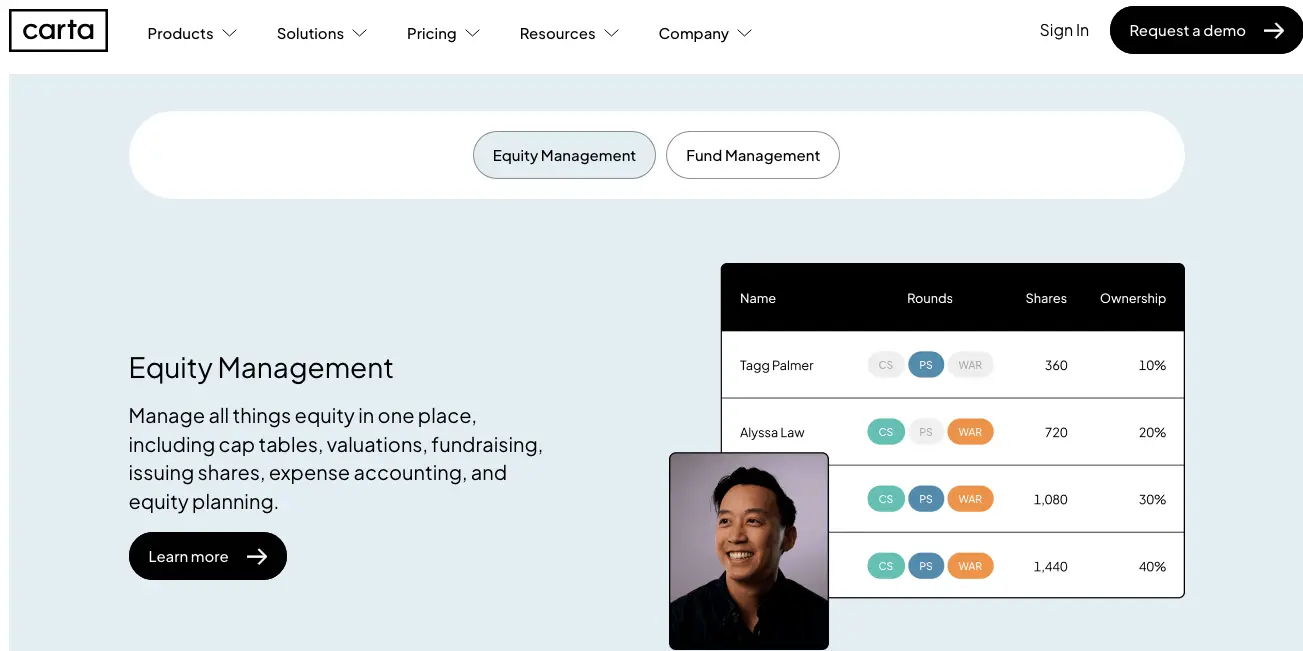Expand the chevron next to Solutions
Image resolution: width=1303 pixels, height=651 pixels.
click(360, 34)
